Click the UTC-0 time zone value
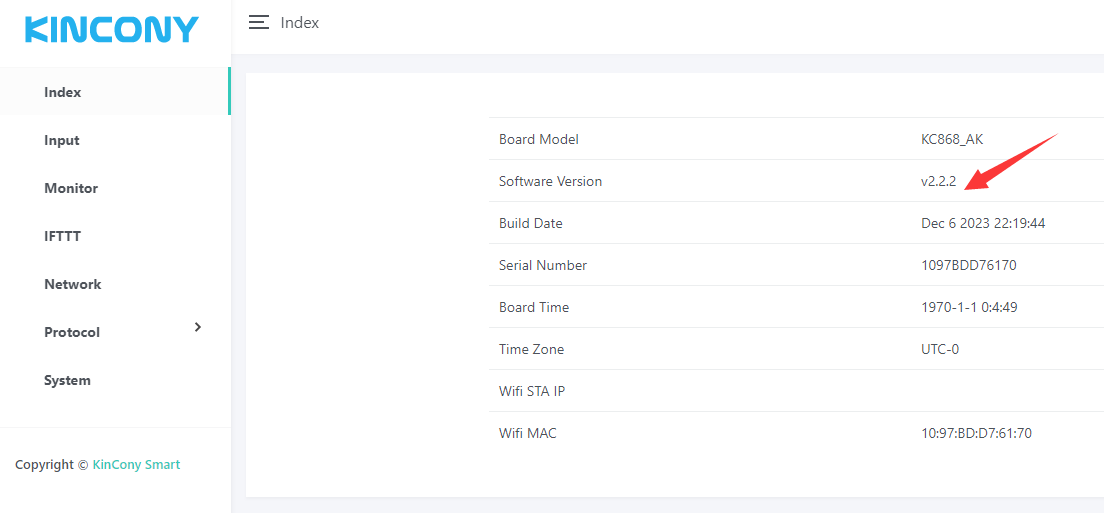Screen dimensions: 1104x513 [940, 349]
